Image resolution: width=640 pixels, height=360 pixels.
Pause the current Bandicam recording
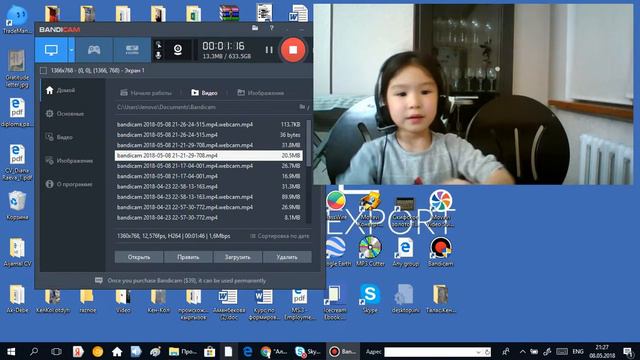click(x=269, y=50)
